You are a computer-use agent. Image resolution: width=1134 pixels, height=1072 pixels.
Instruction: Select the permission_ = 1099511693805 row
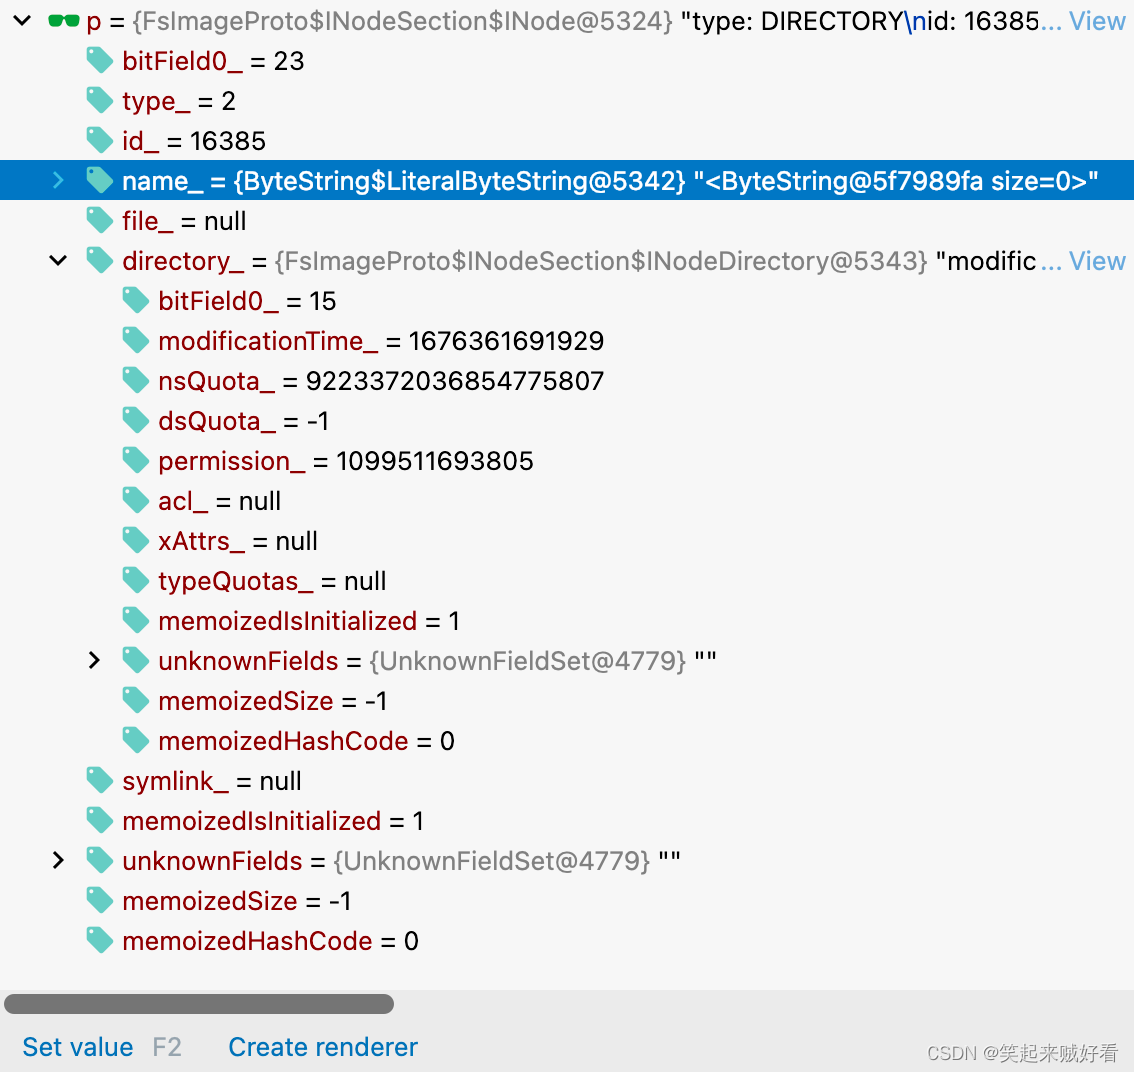click(x=567, y=461)
